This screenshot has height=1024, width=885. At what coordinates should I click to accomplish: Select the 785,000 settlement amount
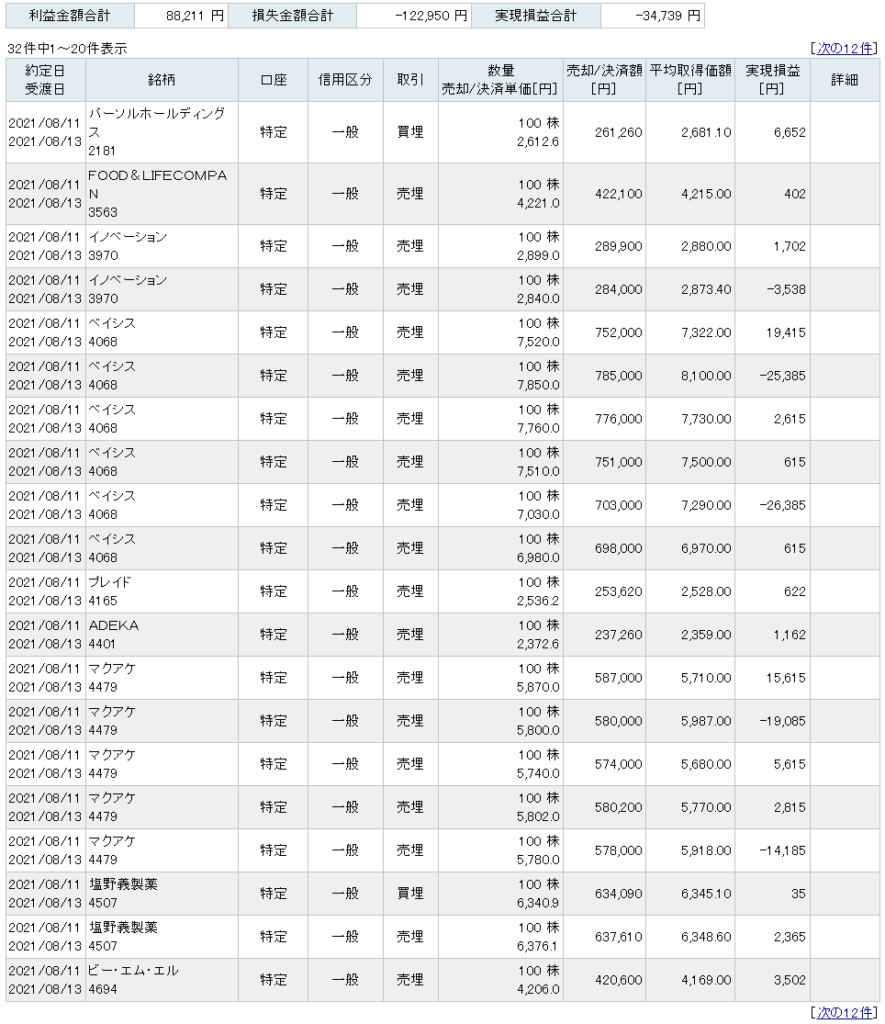tap(619, 376)
